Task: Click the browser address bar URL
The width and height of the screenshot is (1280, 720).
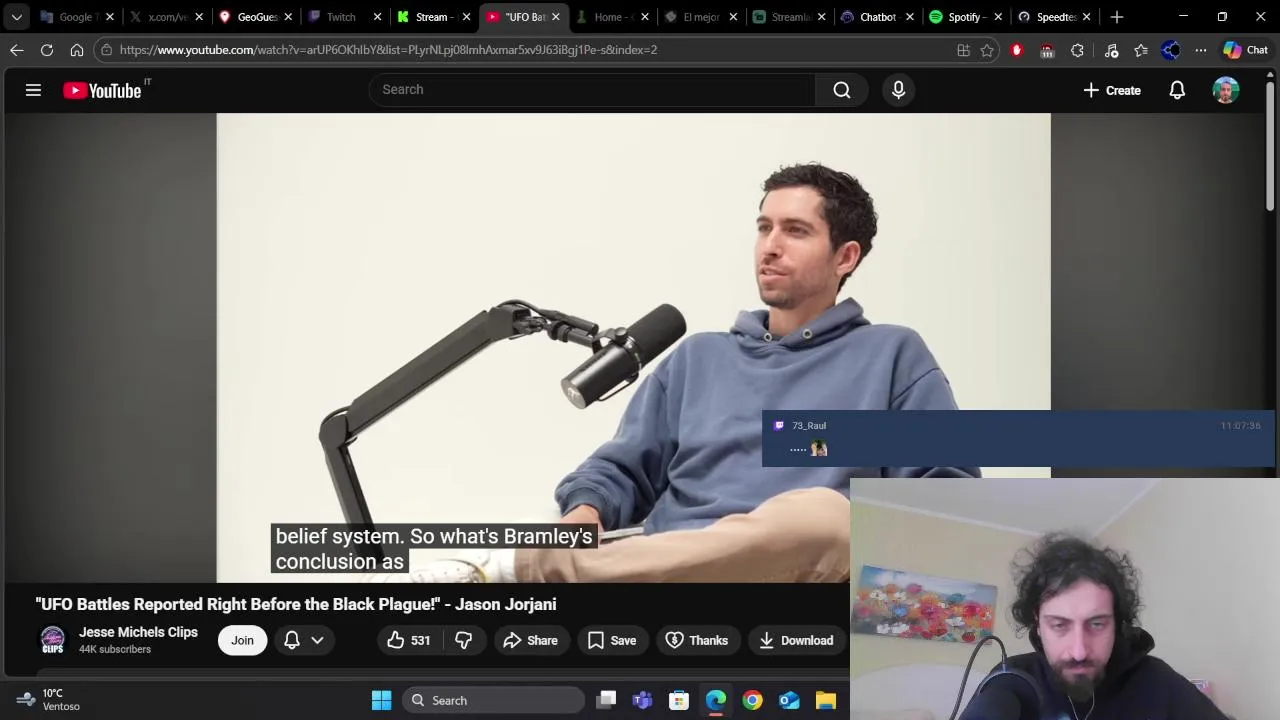Action: tap(388, 50)
